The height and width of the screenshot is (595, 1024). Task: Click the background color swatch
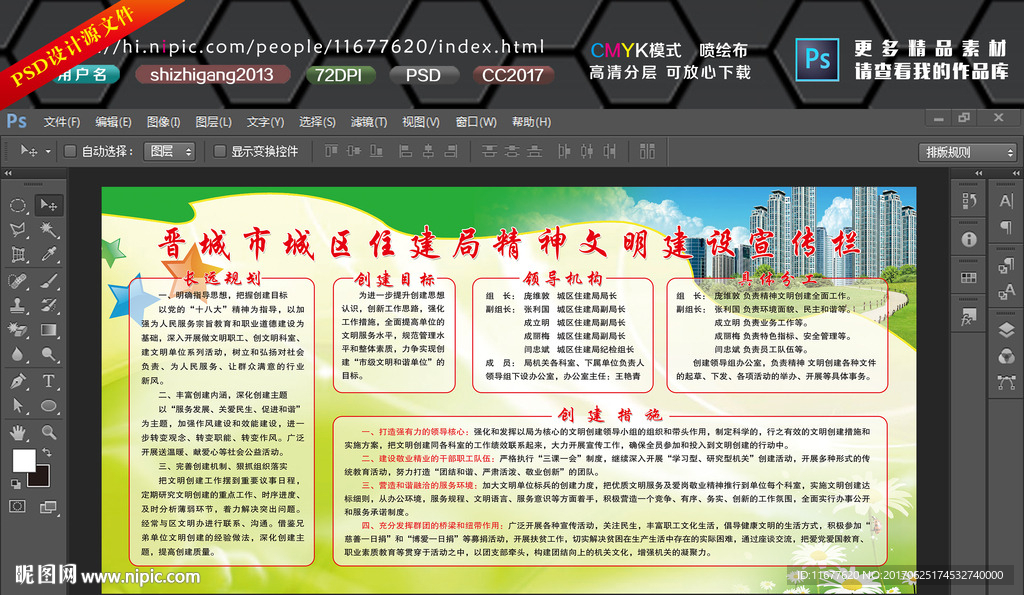[40, 478]
